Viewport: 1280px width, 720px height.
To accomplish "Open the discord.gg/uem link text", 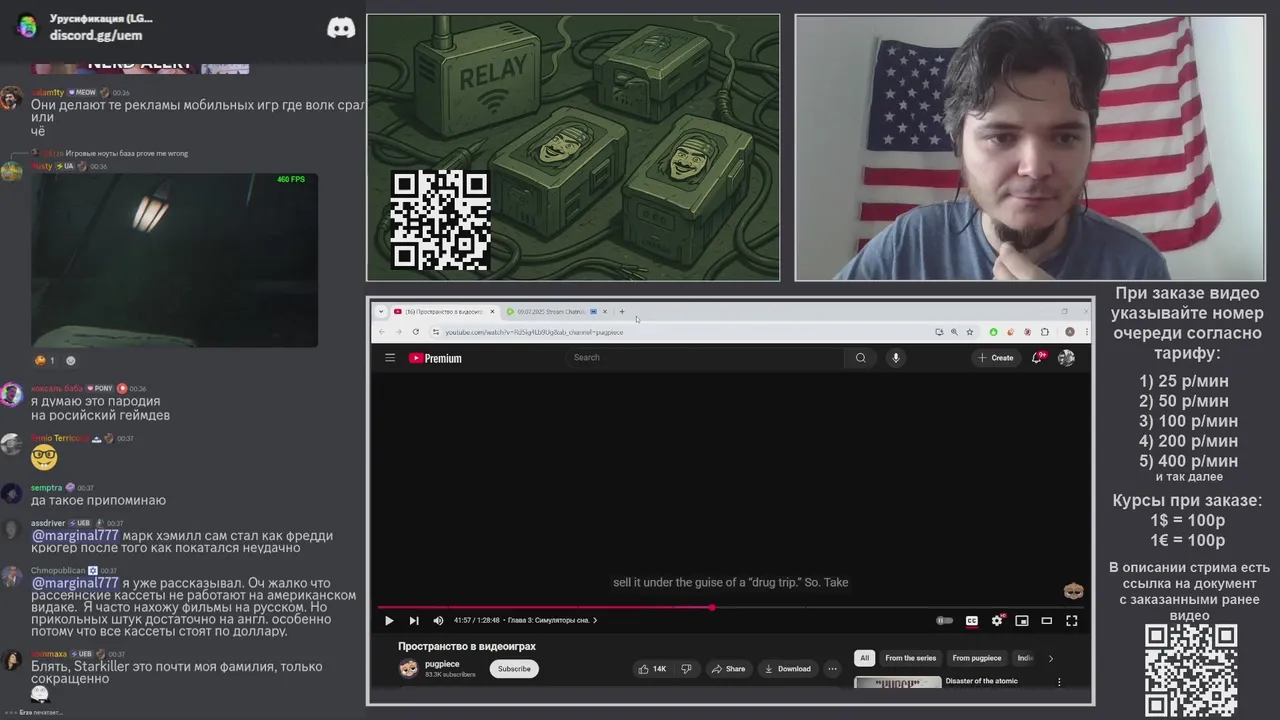I will click(x=96, y=35).
